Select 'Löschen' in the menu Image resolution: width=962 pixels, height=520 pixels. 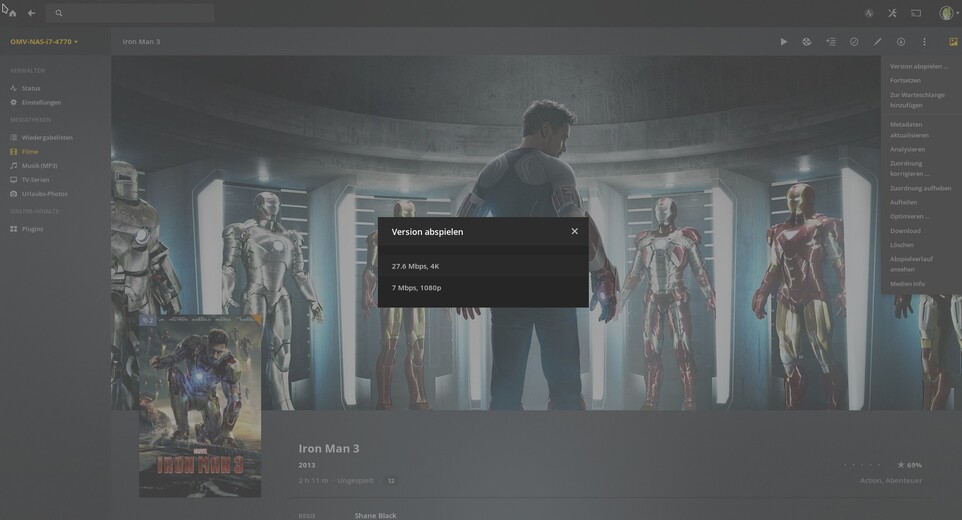902,245
